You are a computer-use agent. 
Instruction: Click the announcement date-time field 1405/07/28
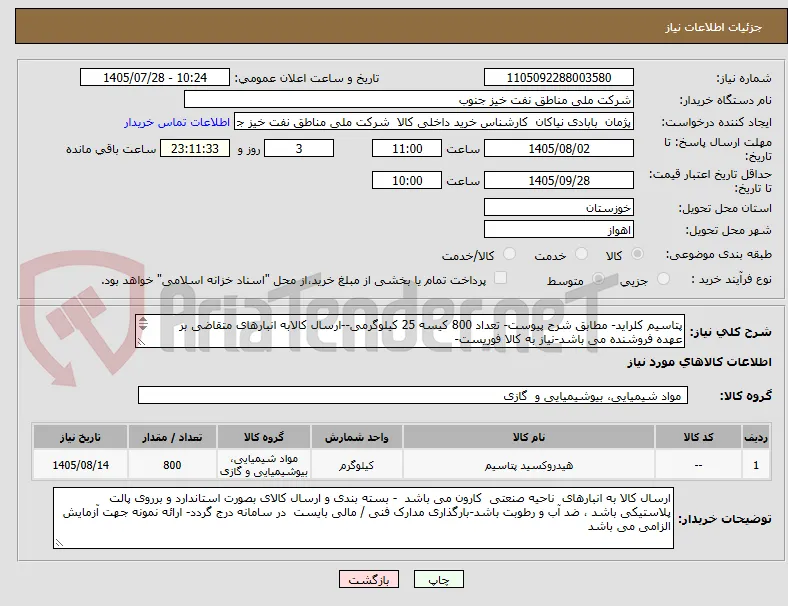155,78
